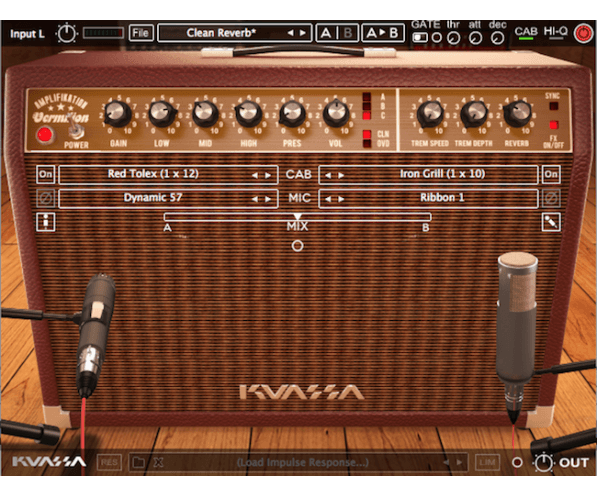This screenshot has height=497, width=597.
Task: Click the red plugin power button
Action: (584, 34)
